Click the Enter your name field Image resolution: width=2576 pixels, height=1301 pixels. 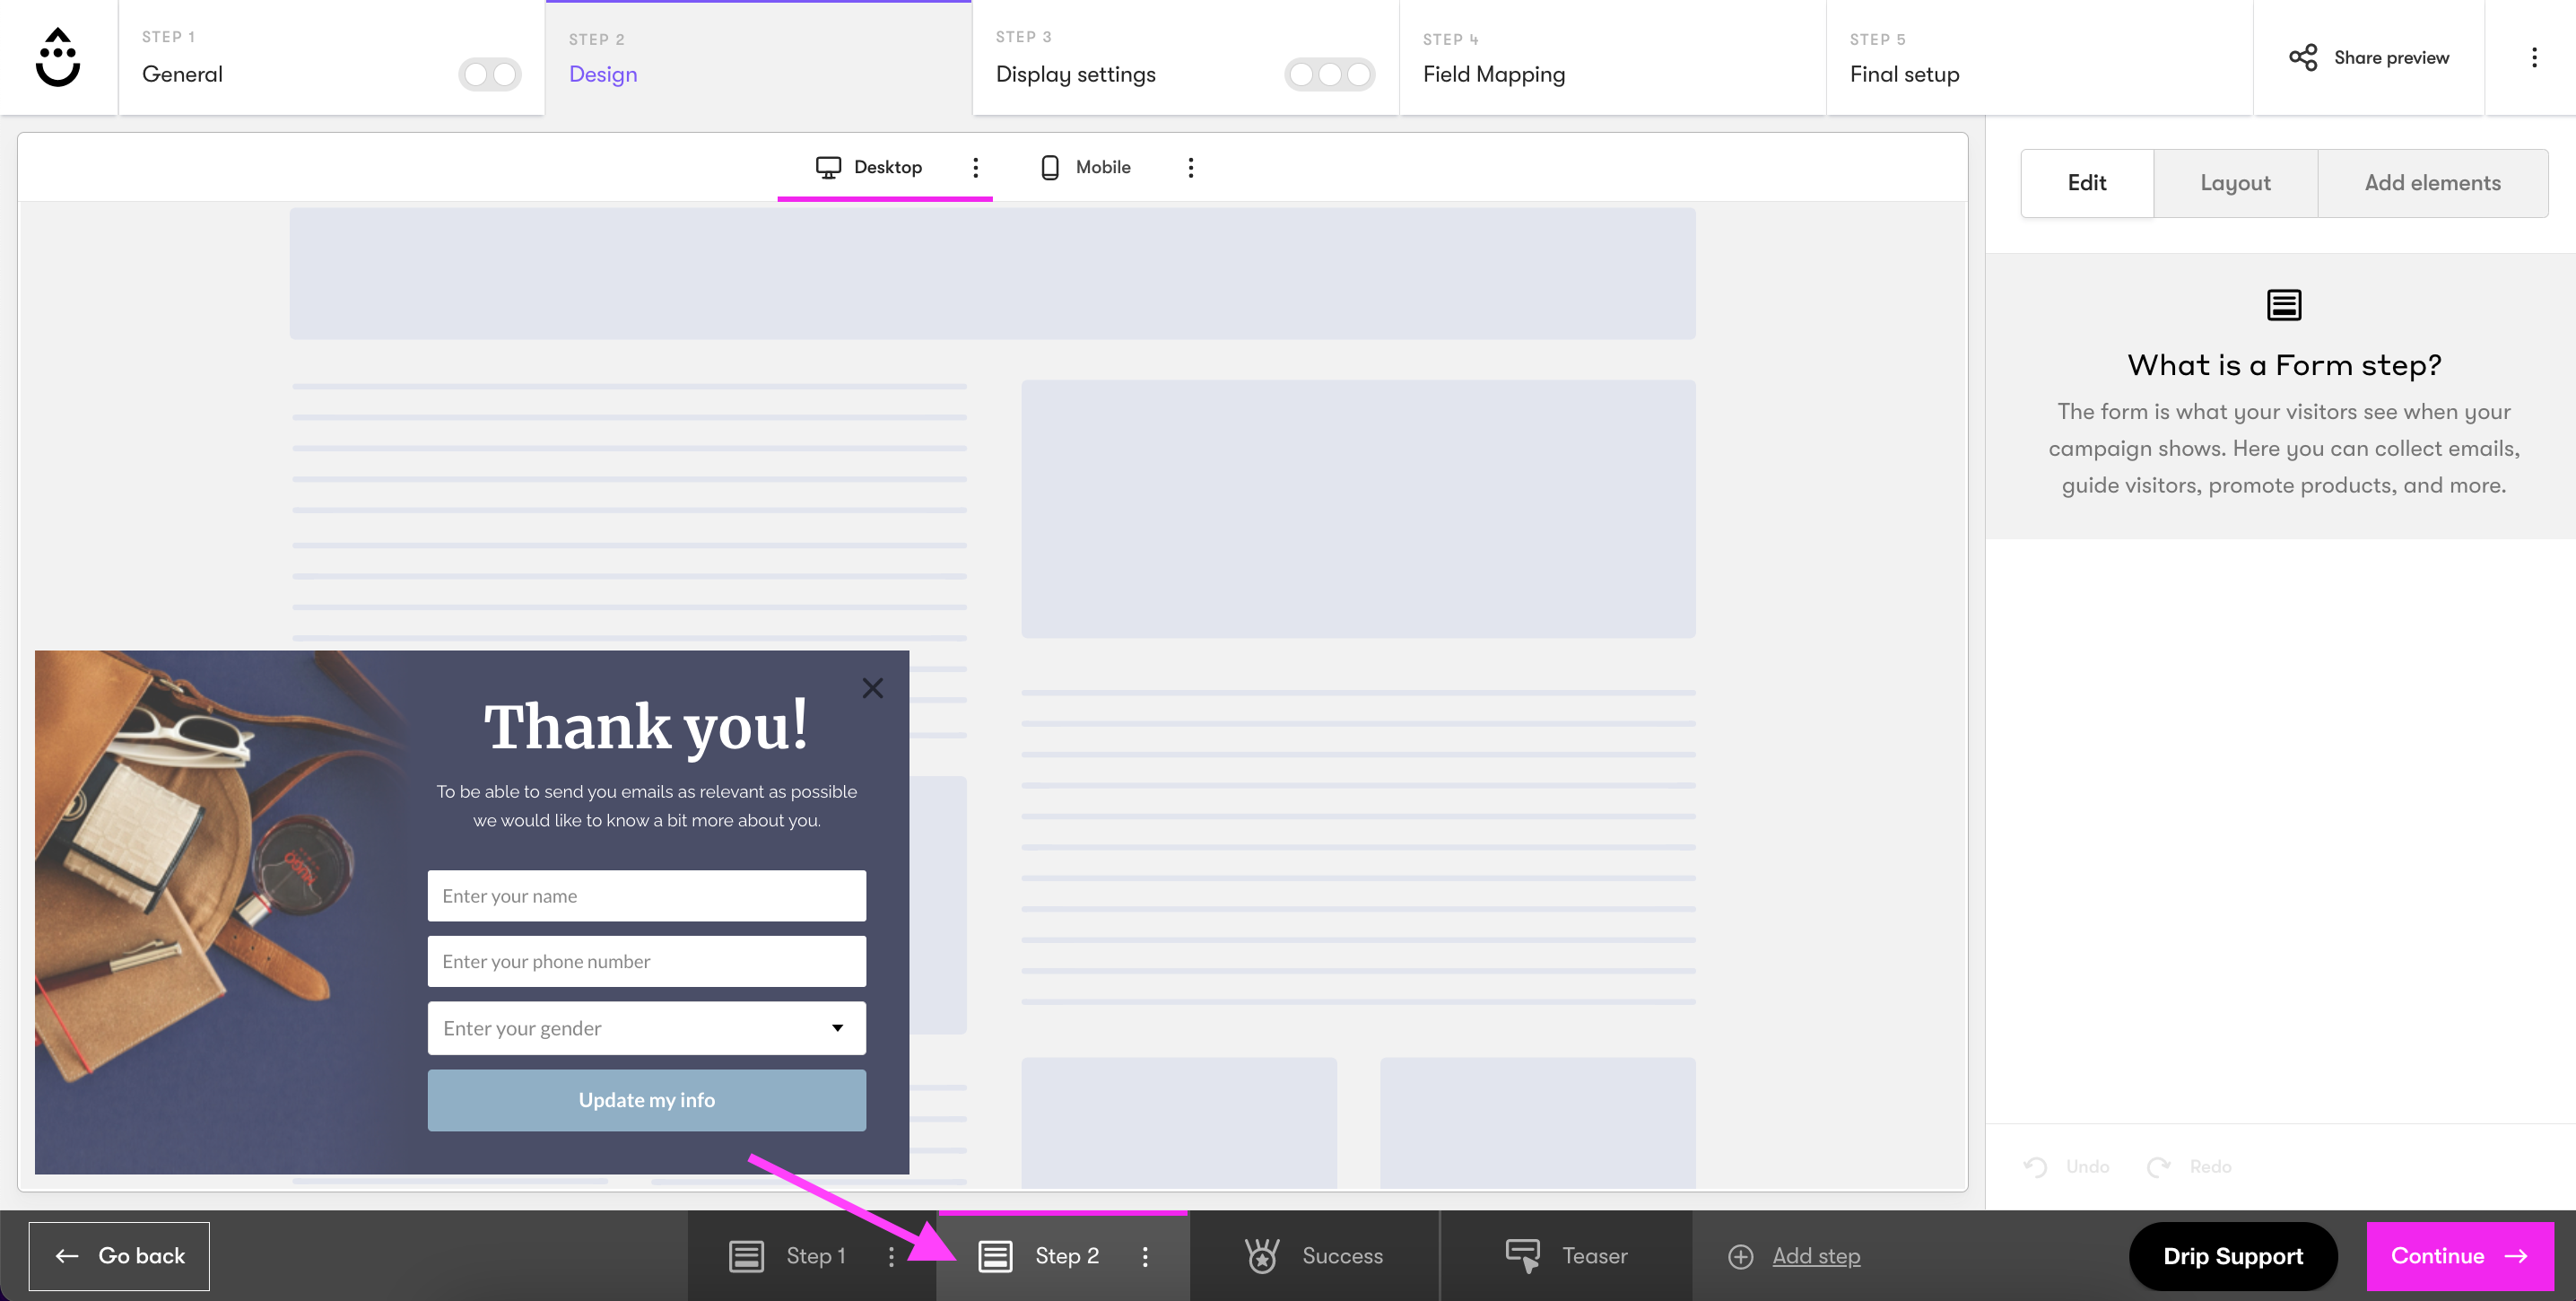pyautogui.click(x=647, y=896)
